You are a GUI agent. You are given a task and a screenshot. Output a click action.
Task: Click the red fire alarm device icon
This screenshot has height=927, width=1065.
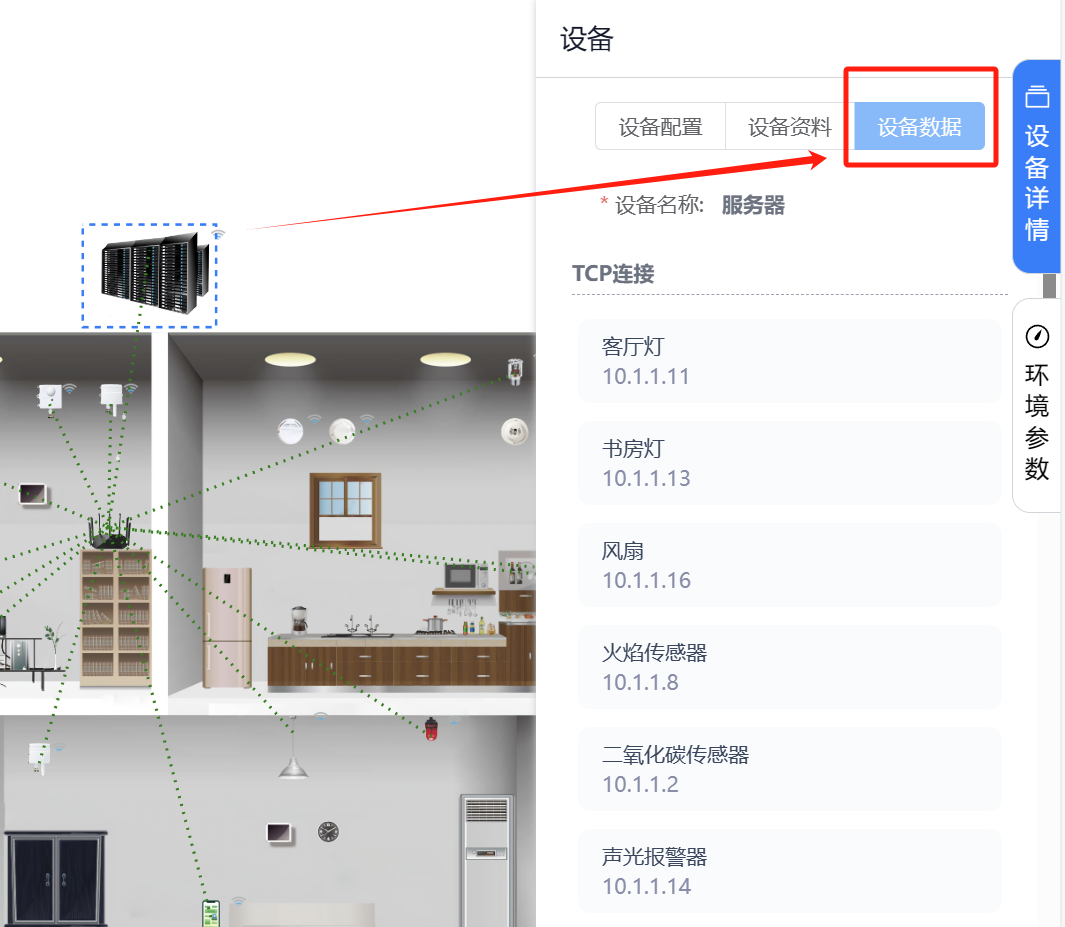(431, 729)
